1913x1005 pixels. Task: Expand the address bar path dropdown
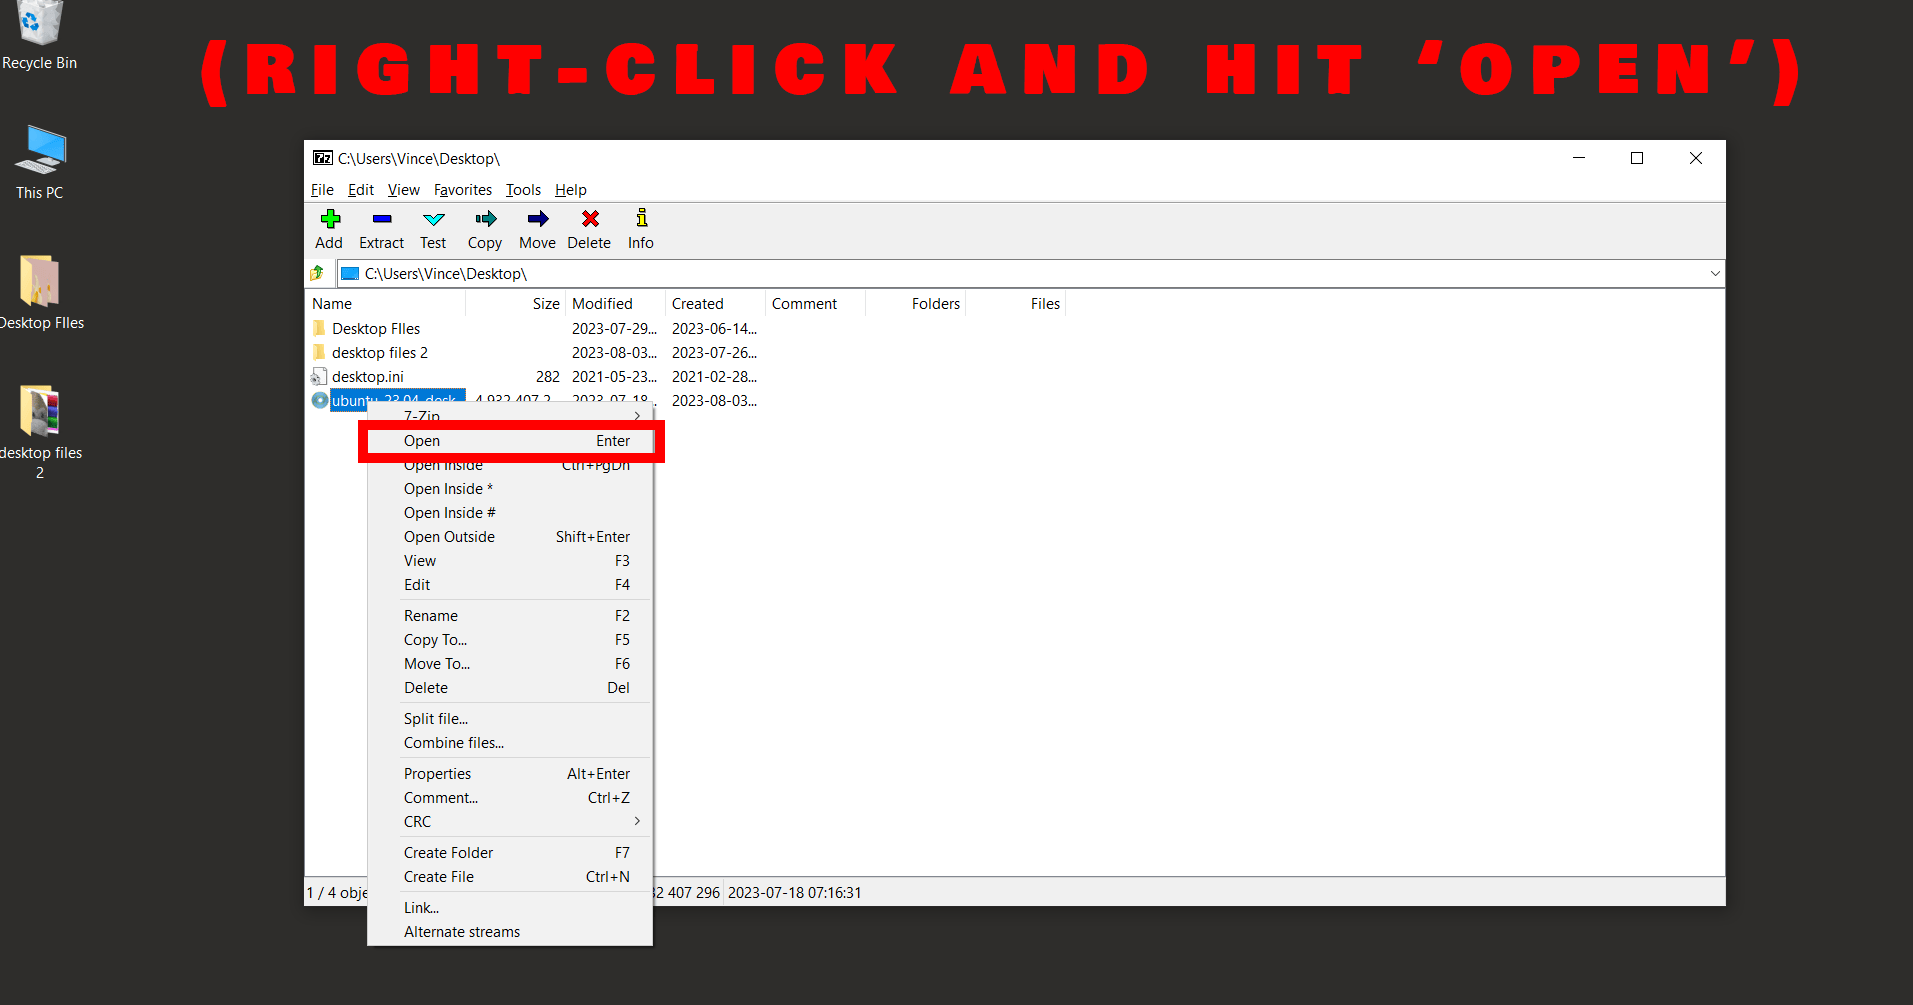click(x=1714, y=273)
